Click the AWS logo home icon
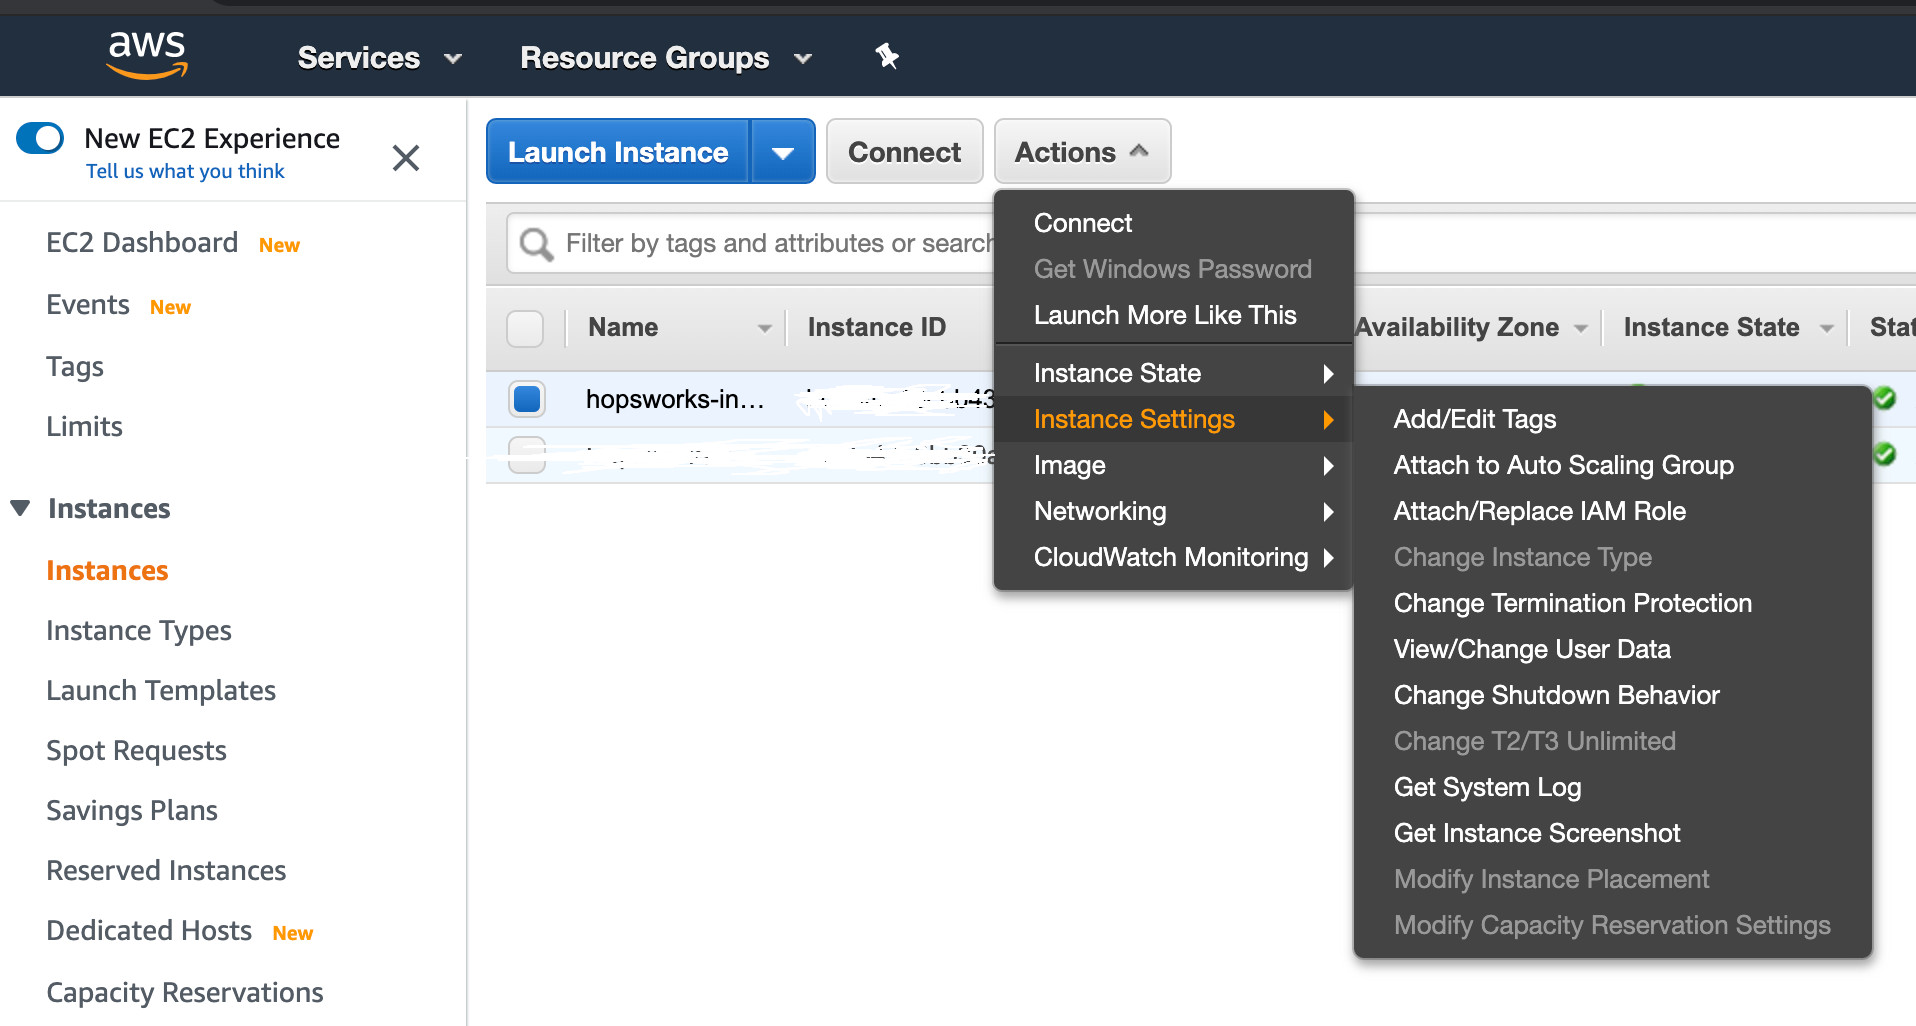 (x=148, y=55)
